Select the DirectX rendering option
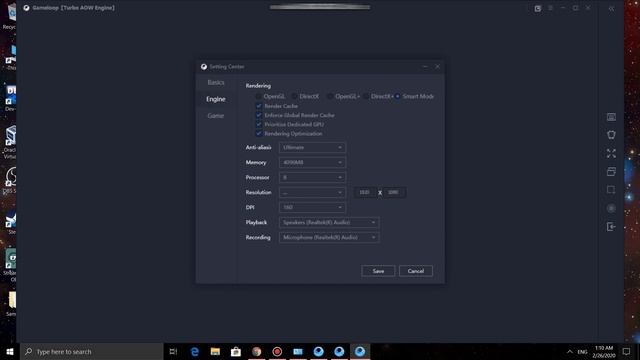The height and width of the screenshot is (360, 640). (305, 96)
